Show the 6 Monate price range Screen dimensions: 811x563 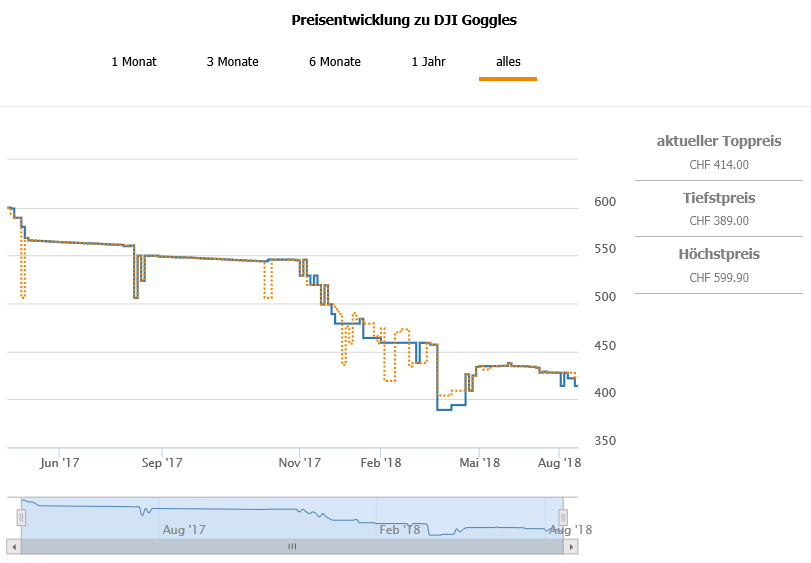click(334, 62)
